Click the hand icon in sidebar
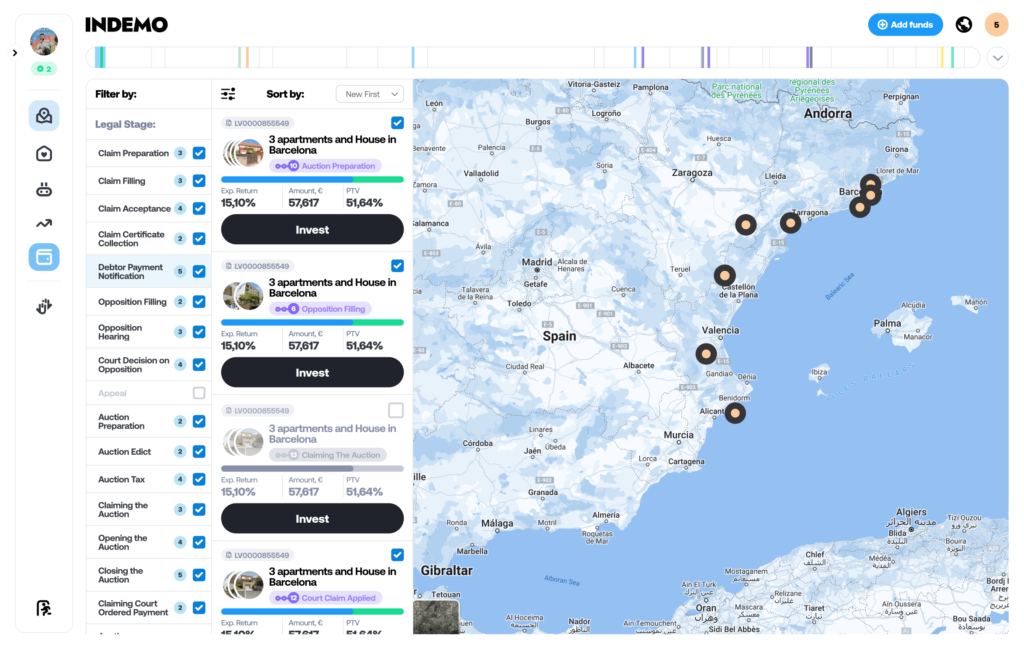This screenshot has height=647, width=1024. click(x=44, y=306)
